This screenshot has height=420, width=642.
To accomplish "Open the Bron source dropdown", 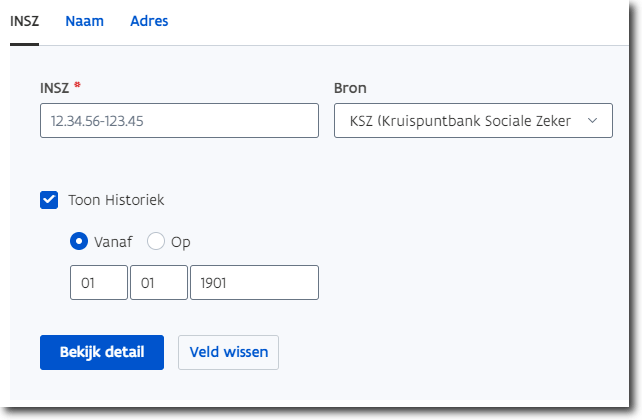I will pos(472,121).
